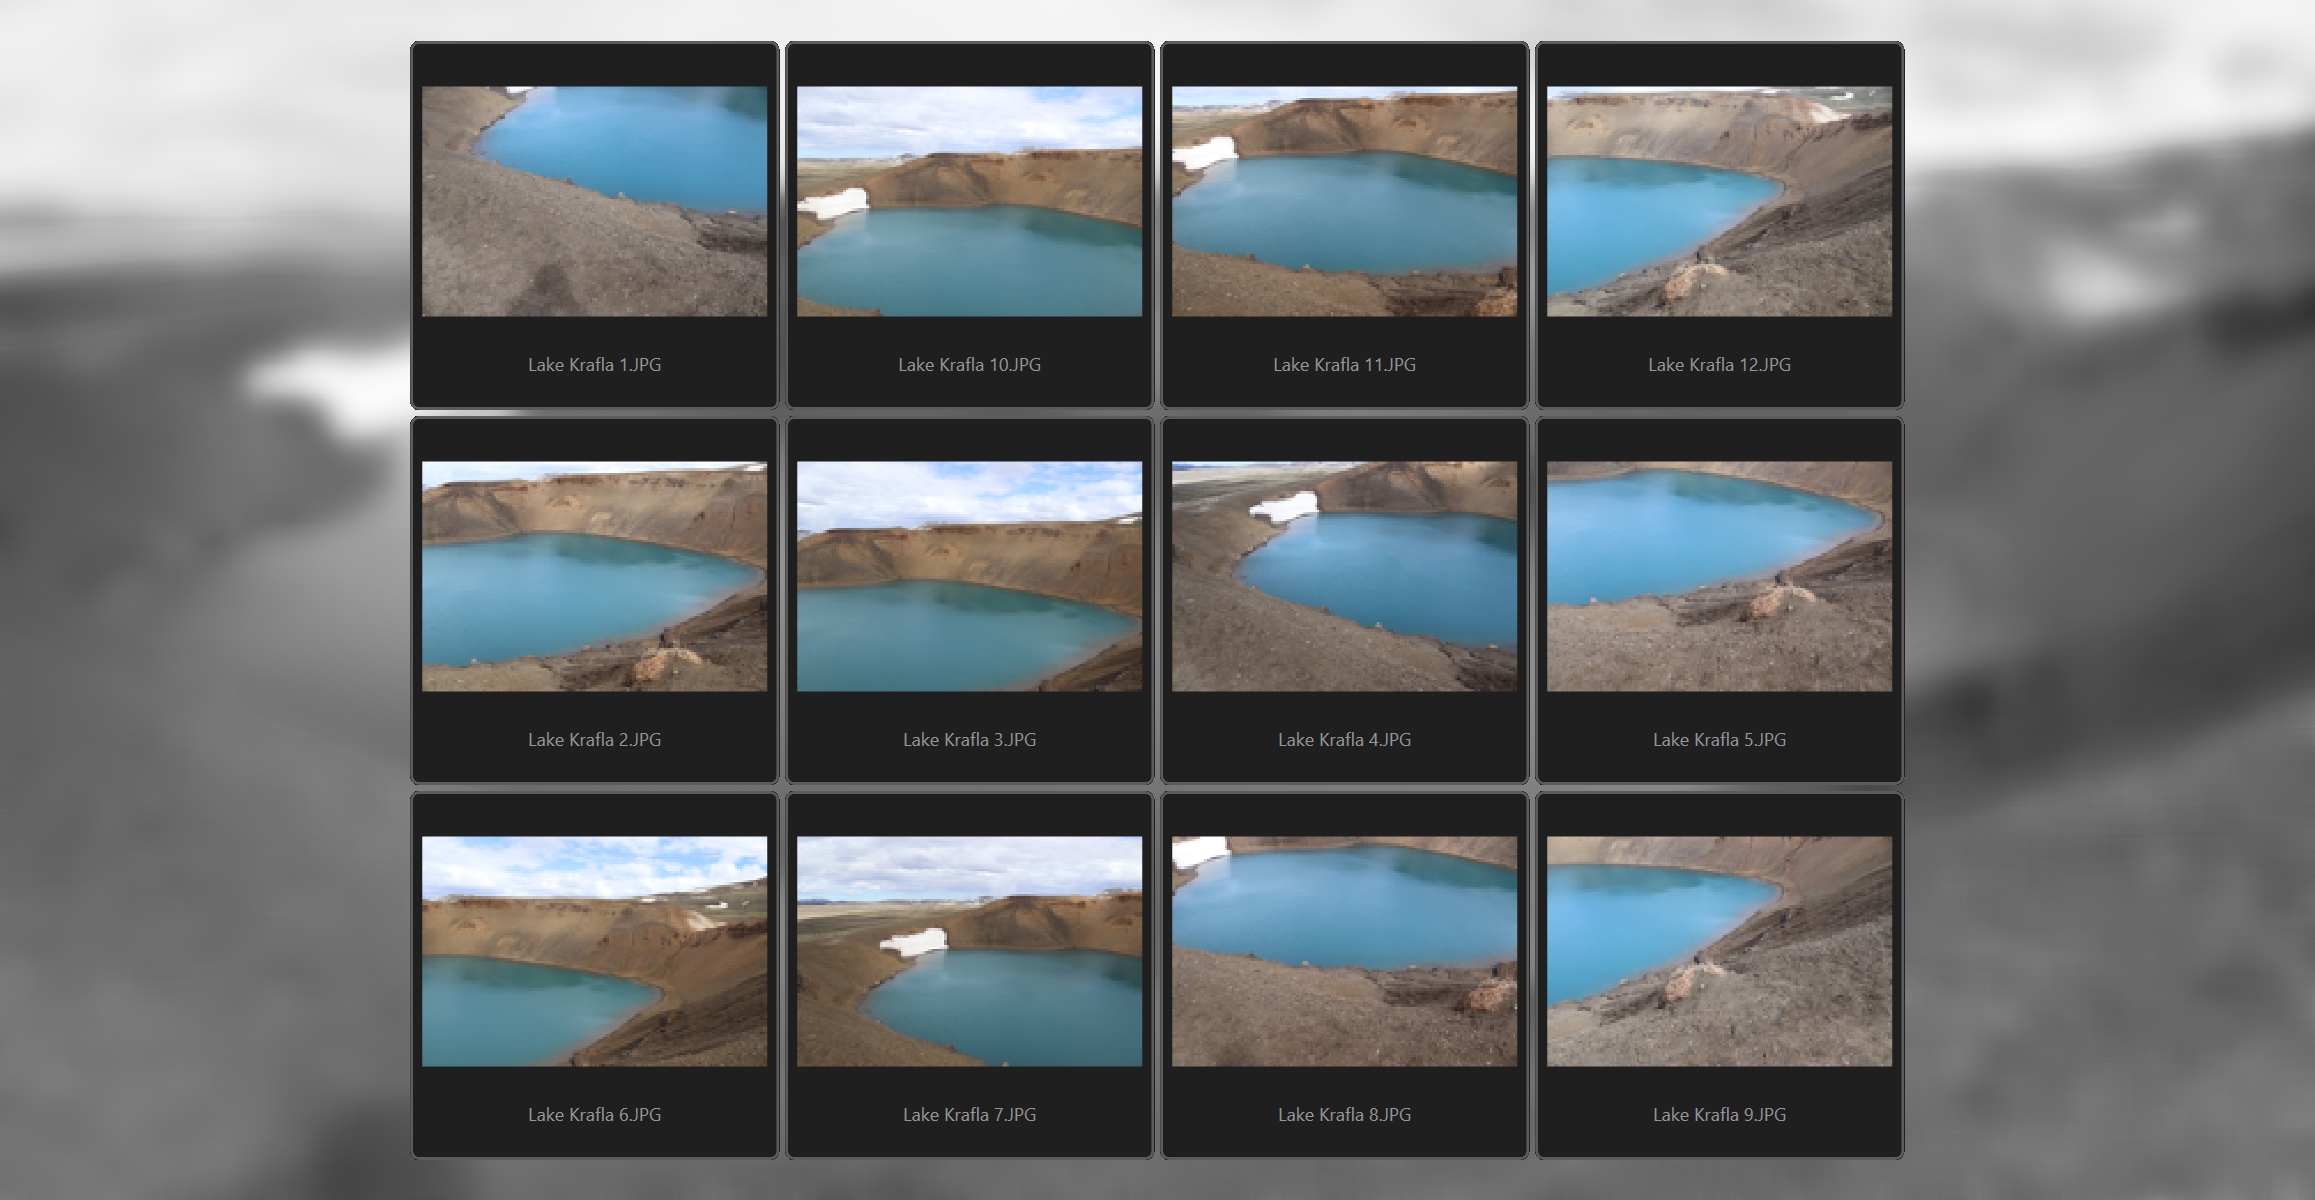This screenshot has width=2315, height=1200.
Task: Open the Lake Krafla 12.JPG thumbnail
Action: click(1719, 201)
